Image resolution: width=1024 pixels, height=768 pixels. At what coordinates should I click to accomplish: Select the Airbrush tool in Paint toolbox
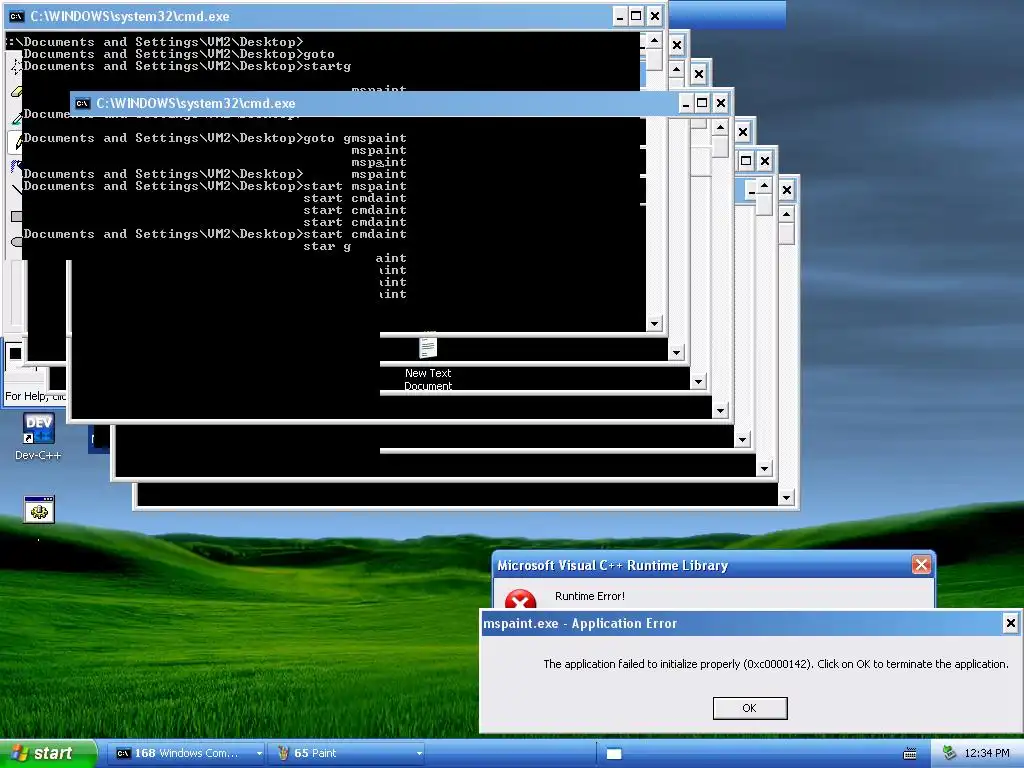coord(16,166)
